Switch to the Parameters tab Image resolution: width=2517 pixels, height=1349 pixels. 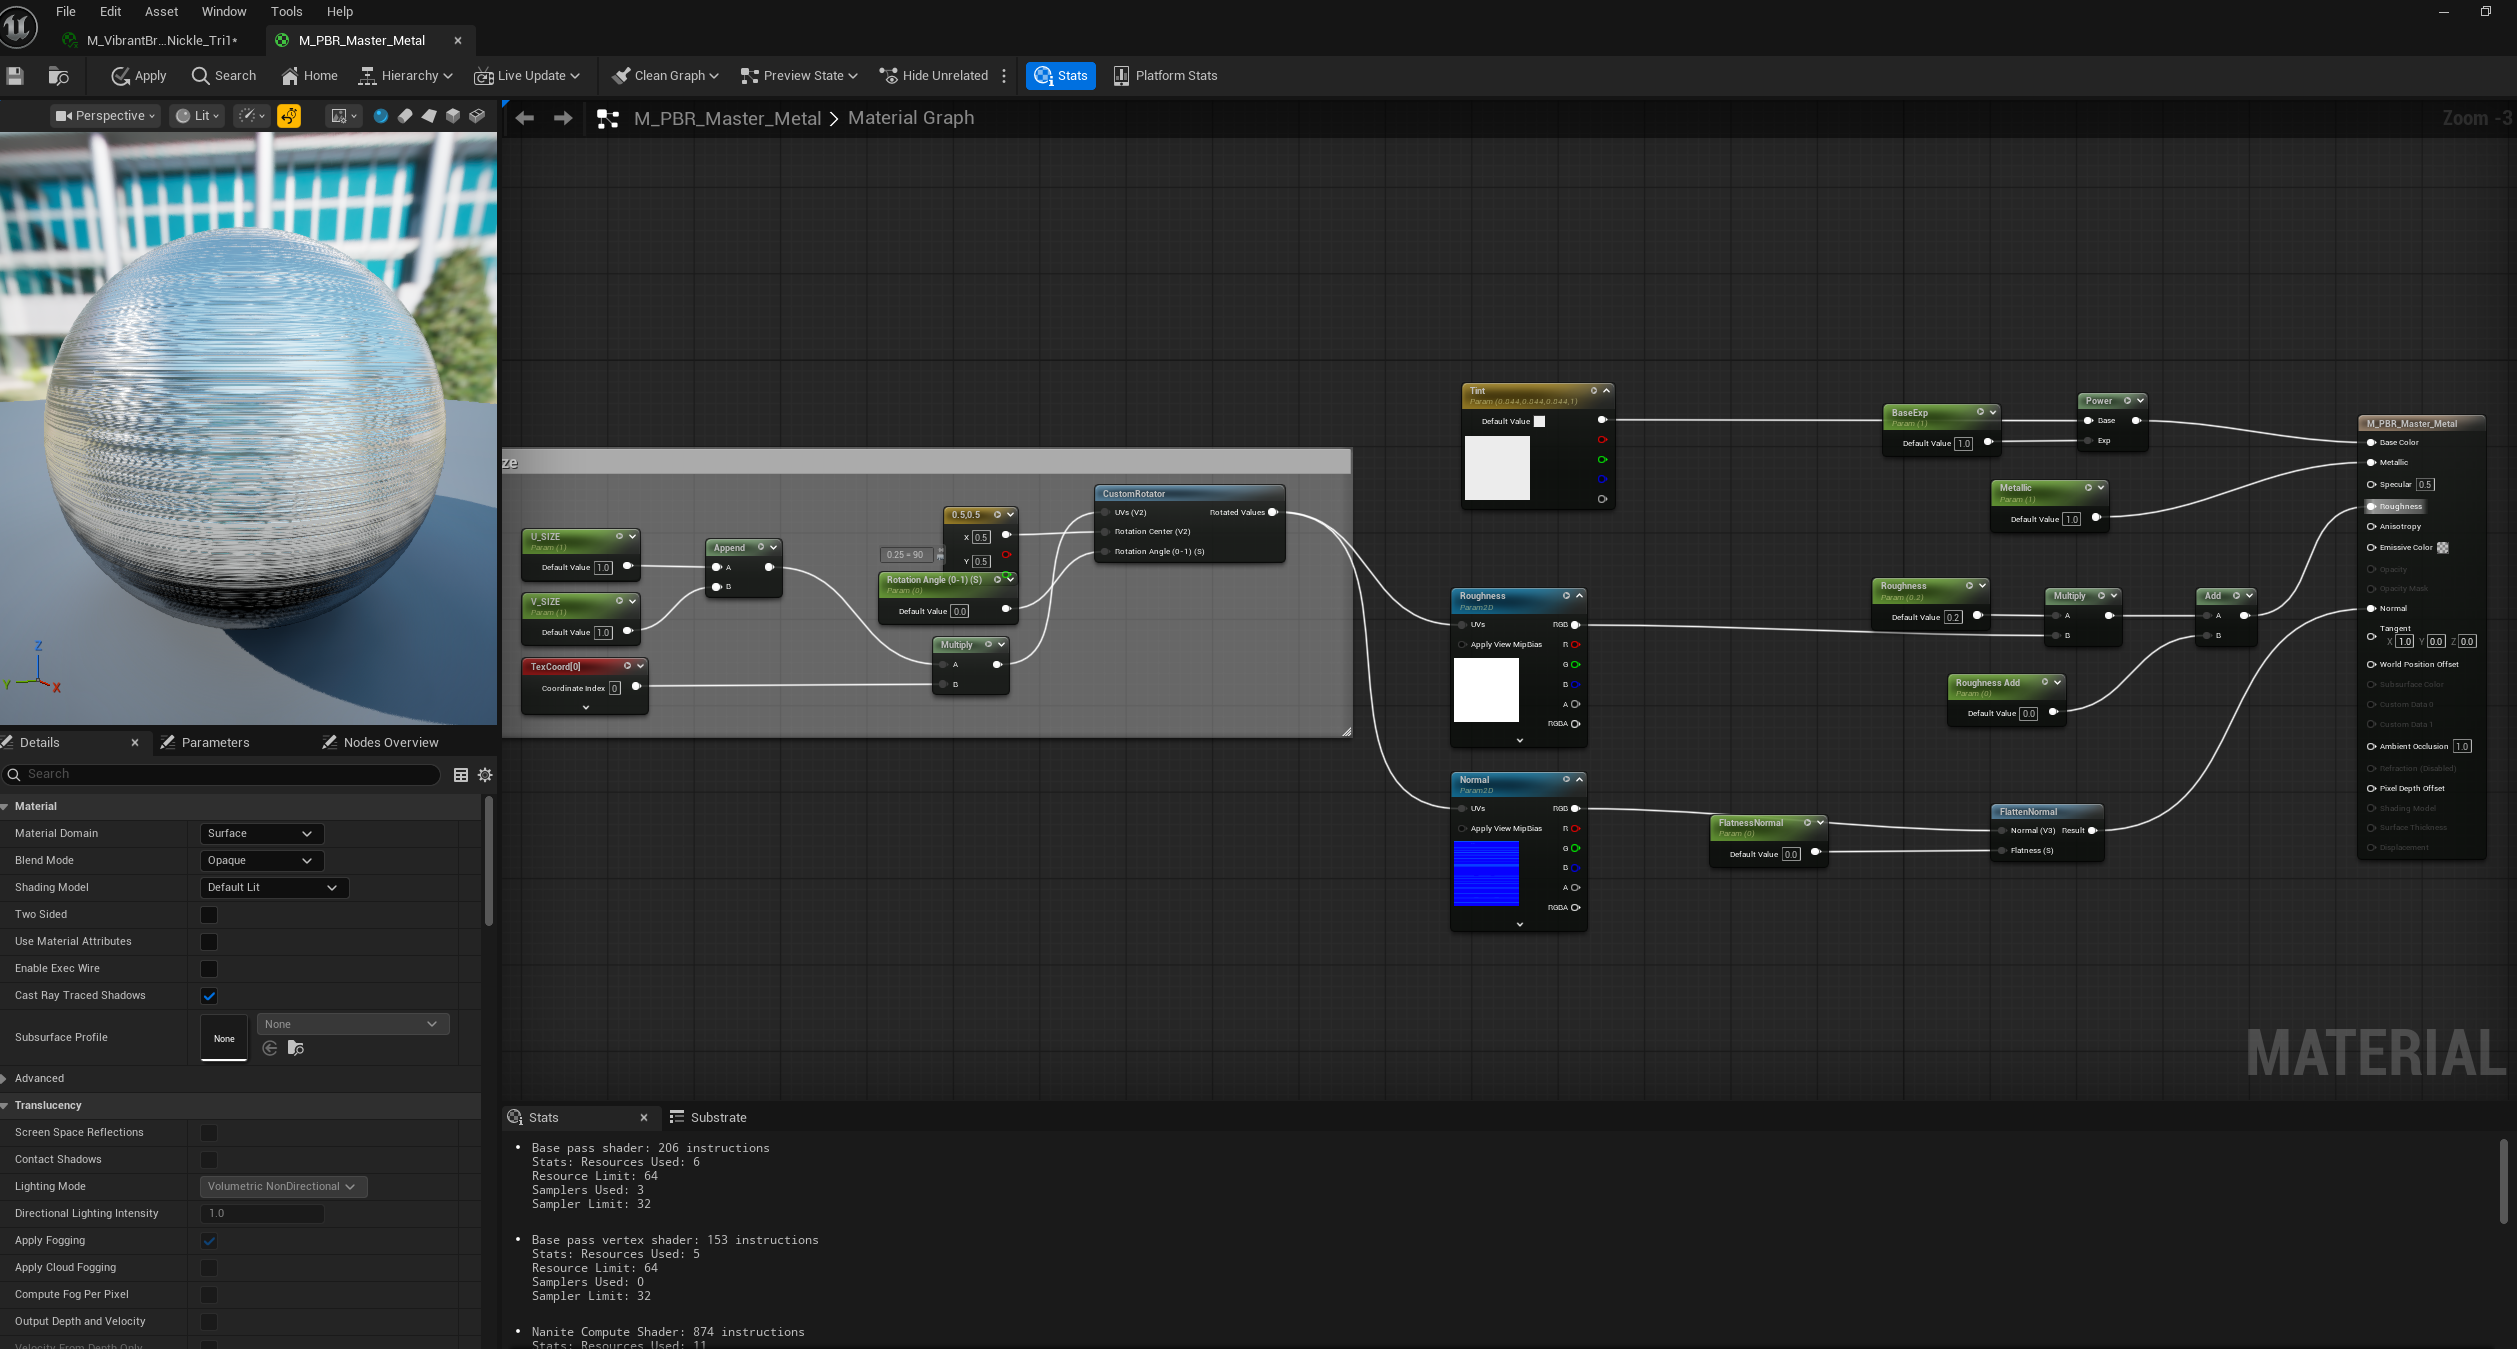pos(216,742)
